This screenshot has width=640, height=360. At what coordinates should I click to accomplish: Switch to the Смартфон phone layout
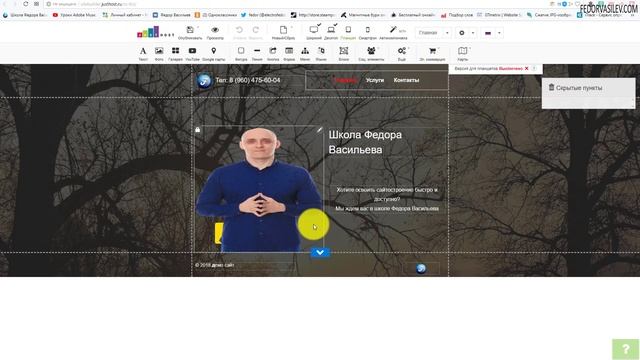368,30
